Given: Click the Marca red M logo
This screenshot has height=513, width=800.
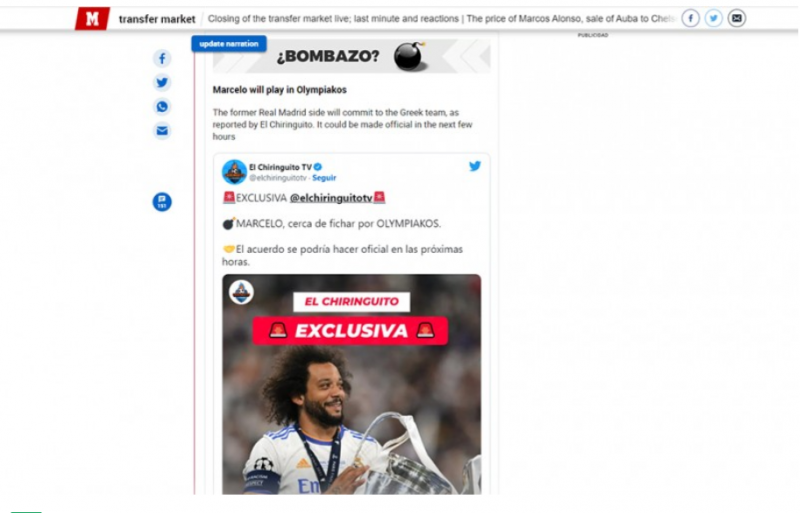Looking at the screenshot, I should [92, 19].
